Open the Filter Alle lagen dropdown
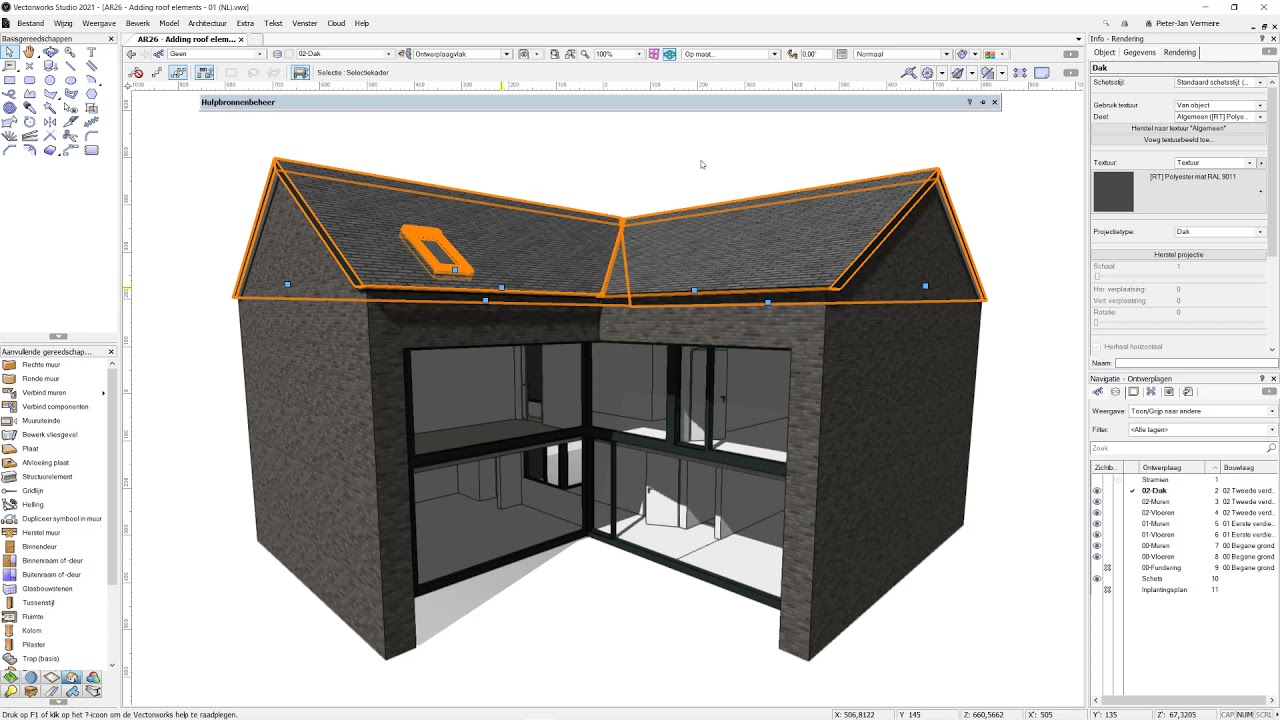The height and width of the screenshot is (720, 1280). (x=1203, y=430)
